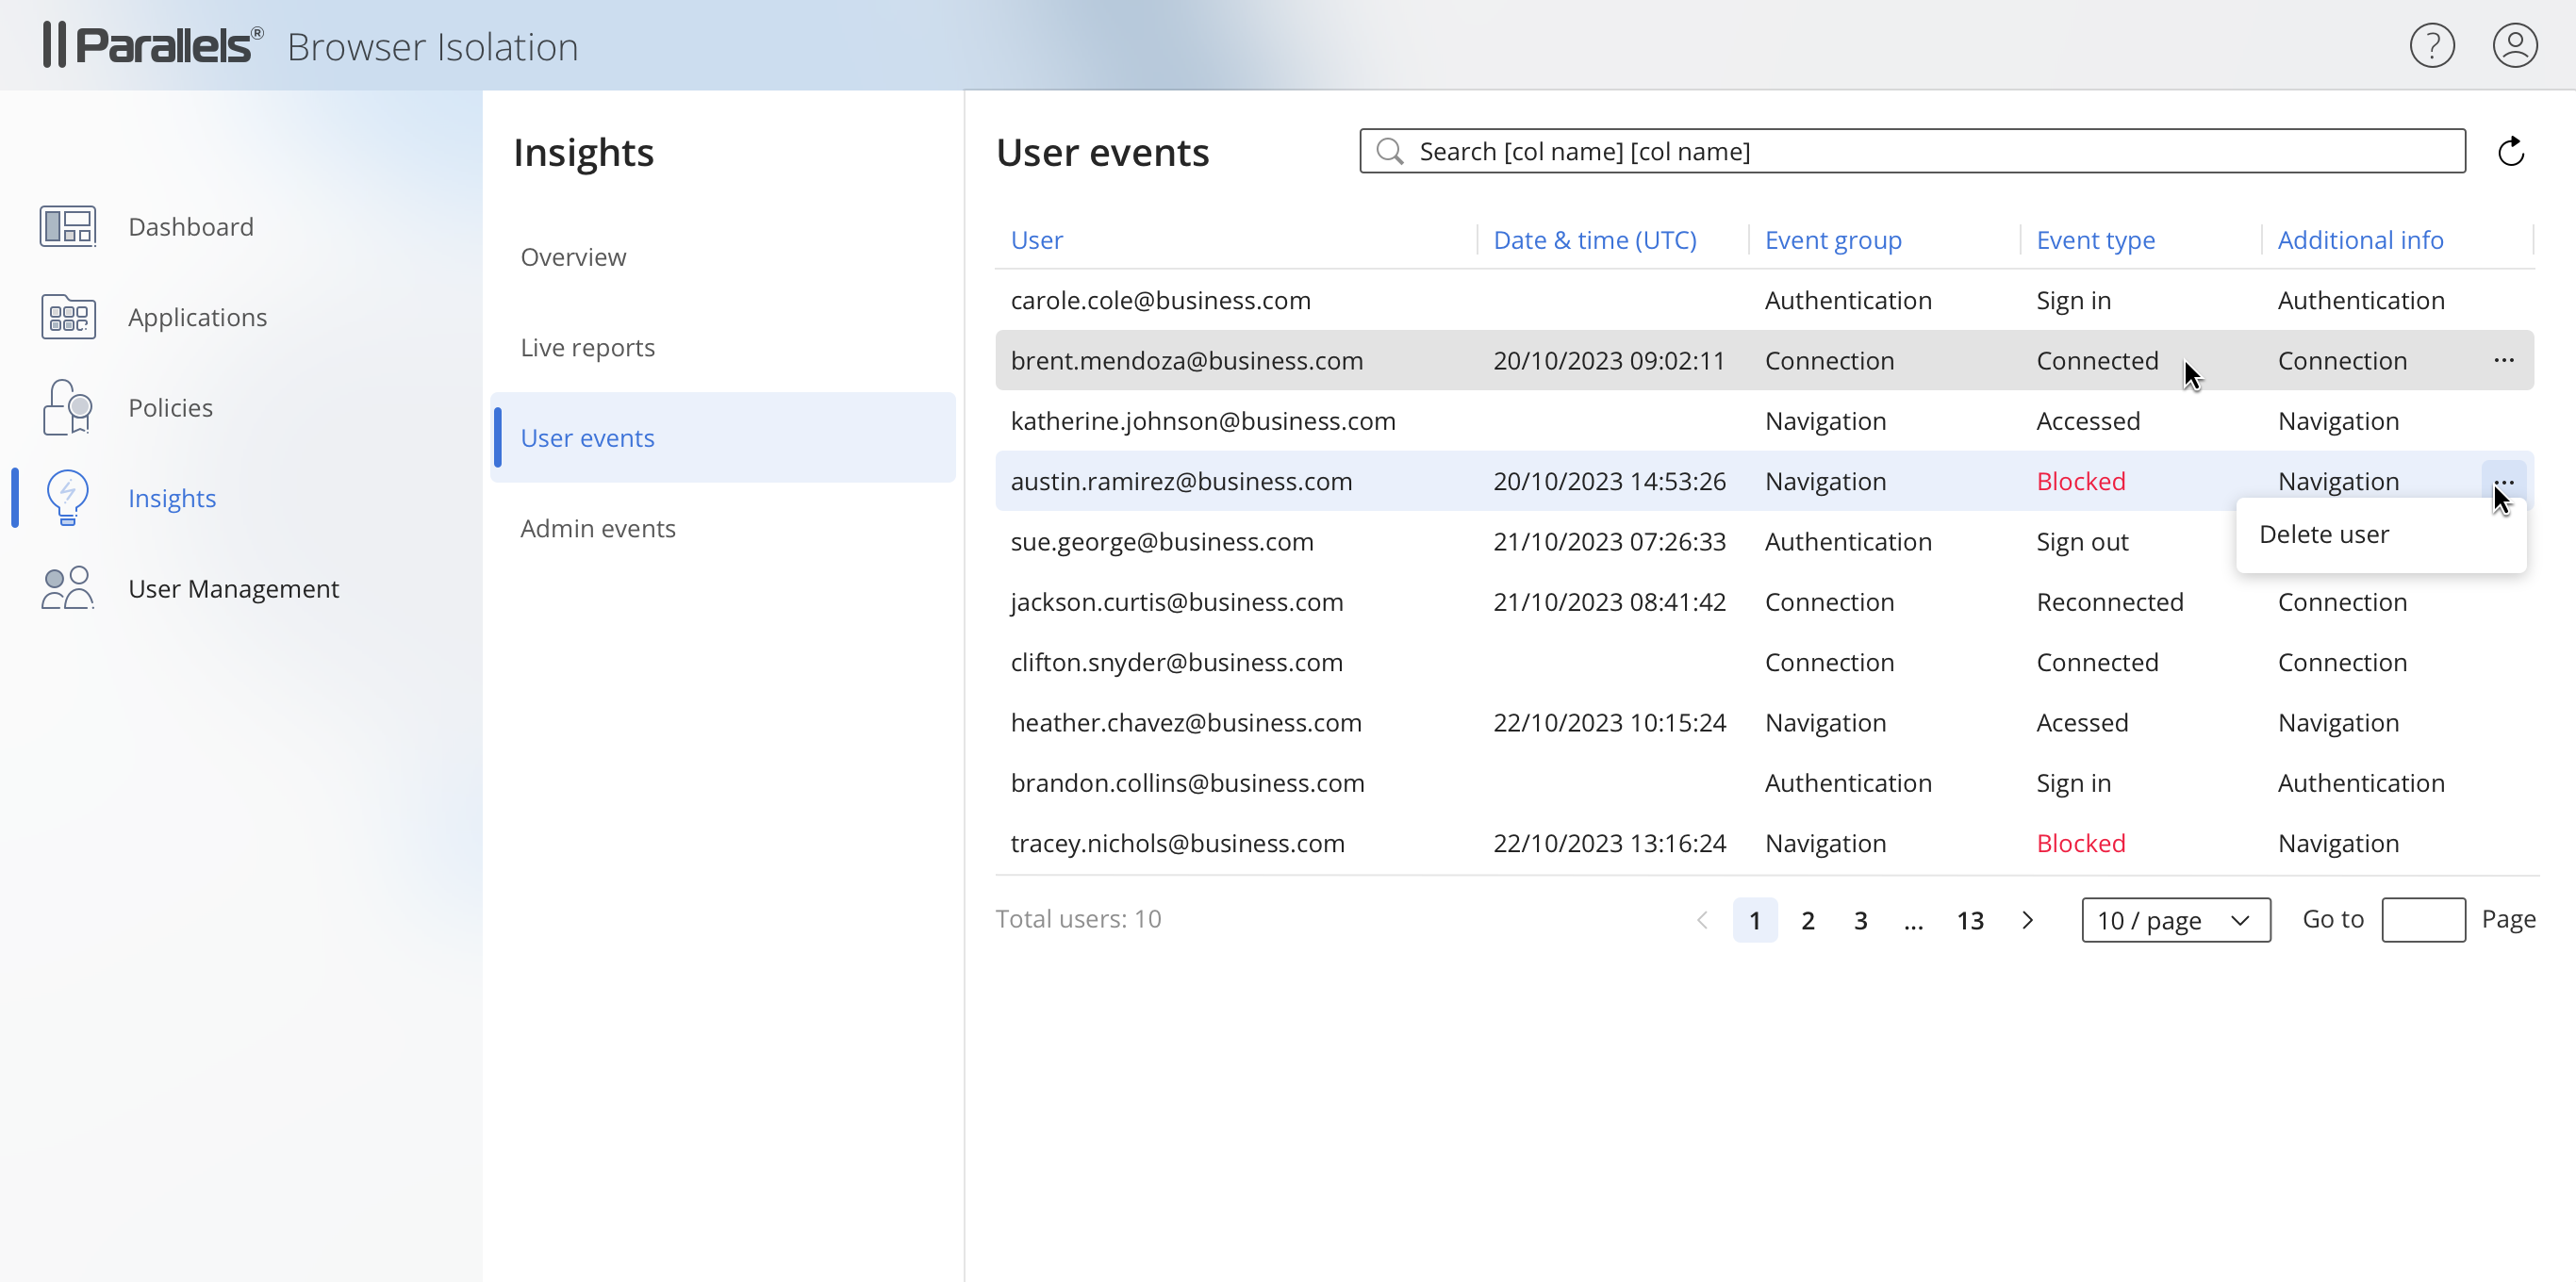
Task: Choose Delete user from context menu
Action: tap(2323, 534)
